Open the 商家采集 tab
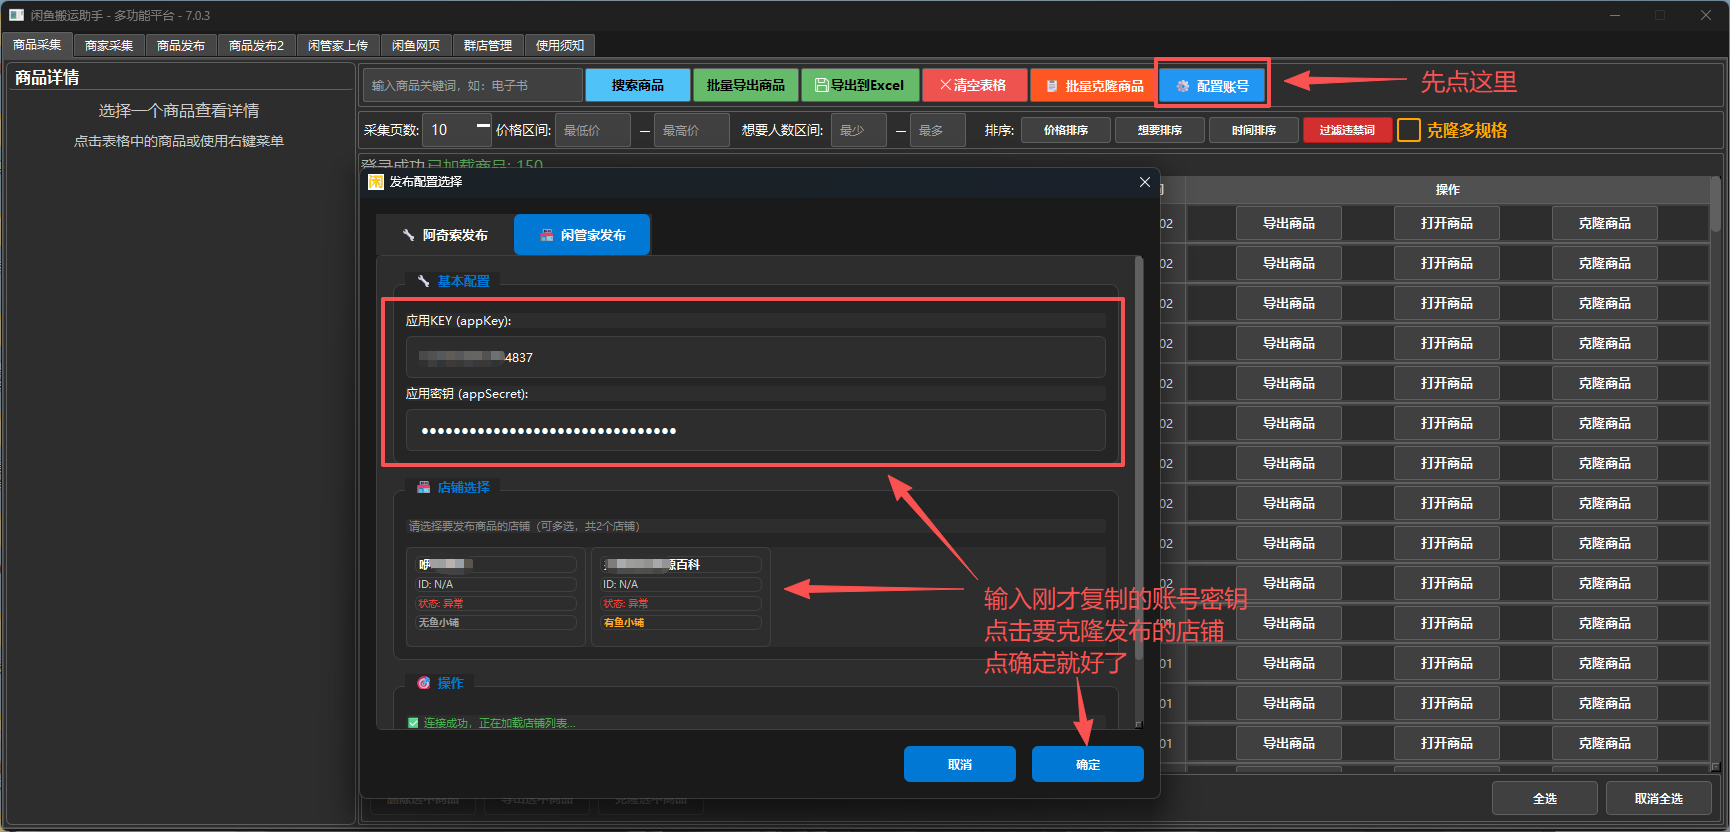Viewport: 1730px width, 832px height. tap(109, 46)
